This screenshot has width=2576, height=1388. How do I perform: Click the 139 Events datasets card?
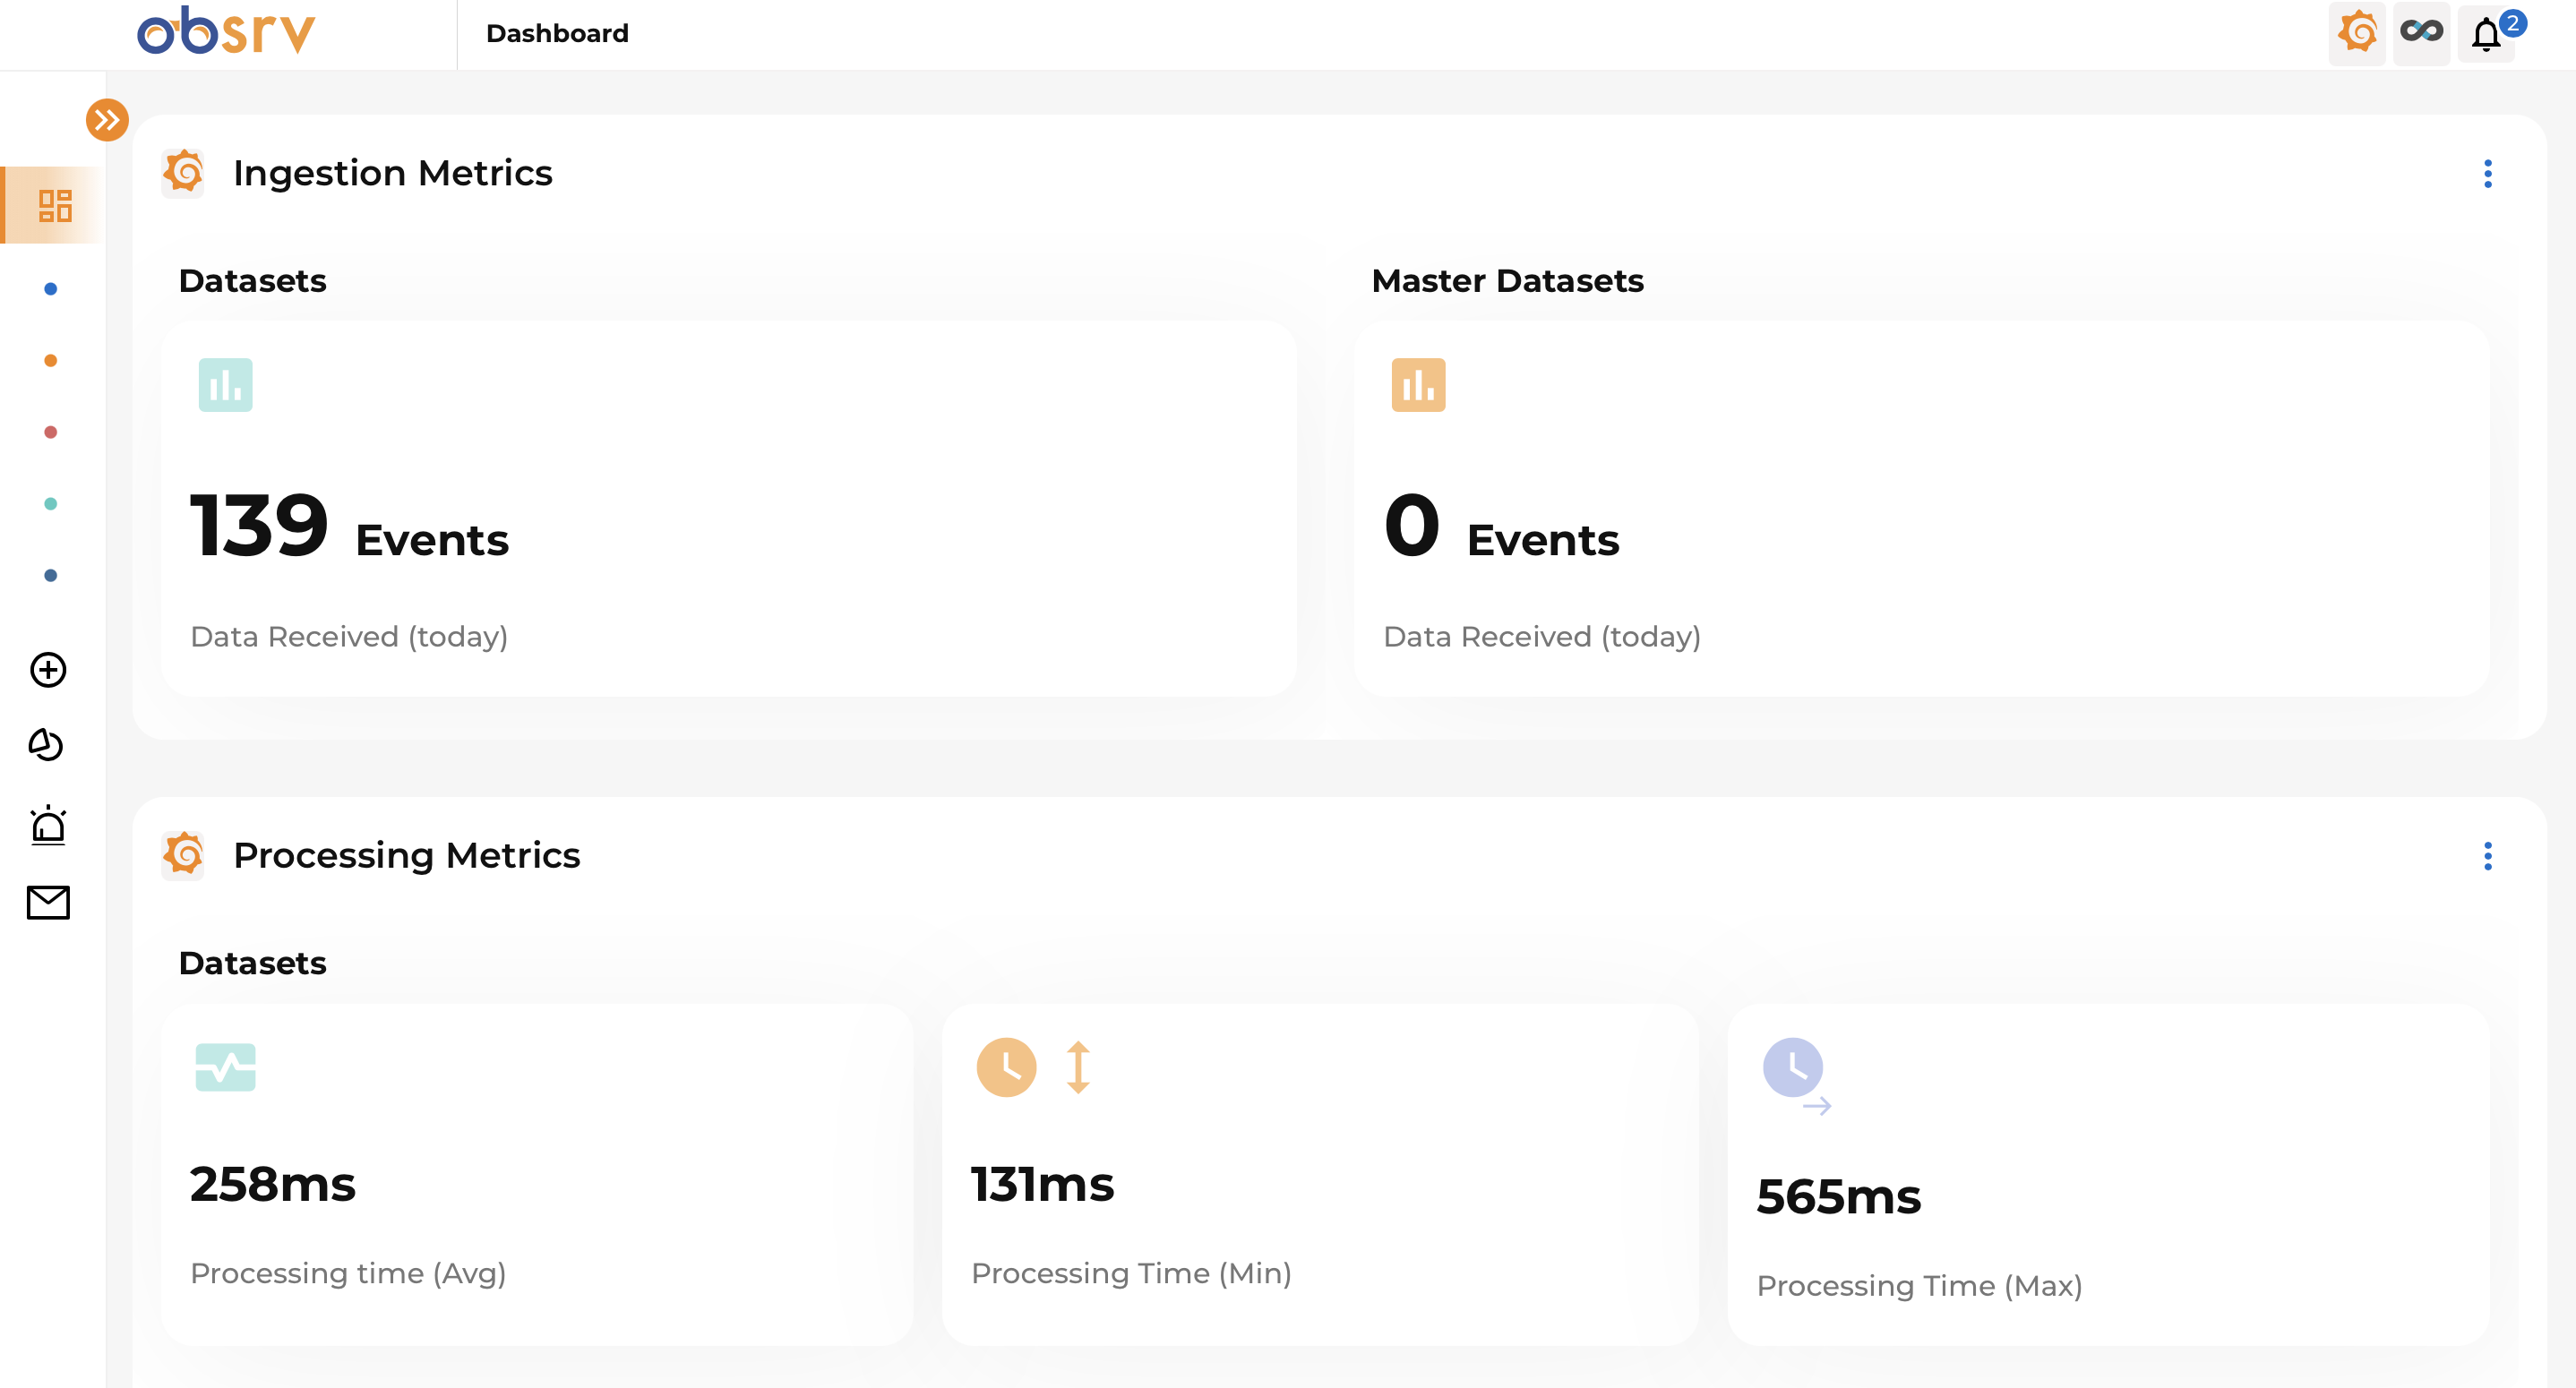point(728,508)
